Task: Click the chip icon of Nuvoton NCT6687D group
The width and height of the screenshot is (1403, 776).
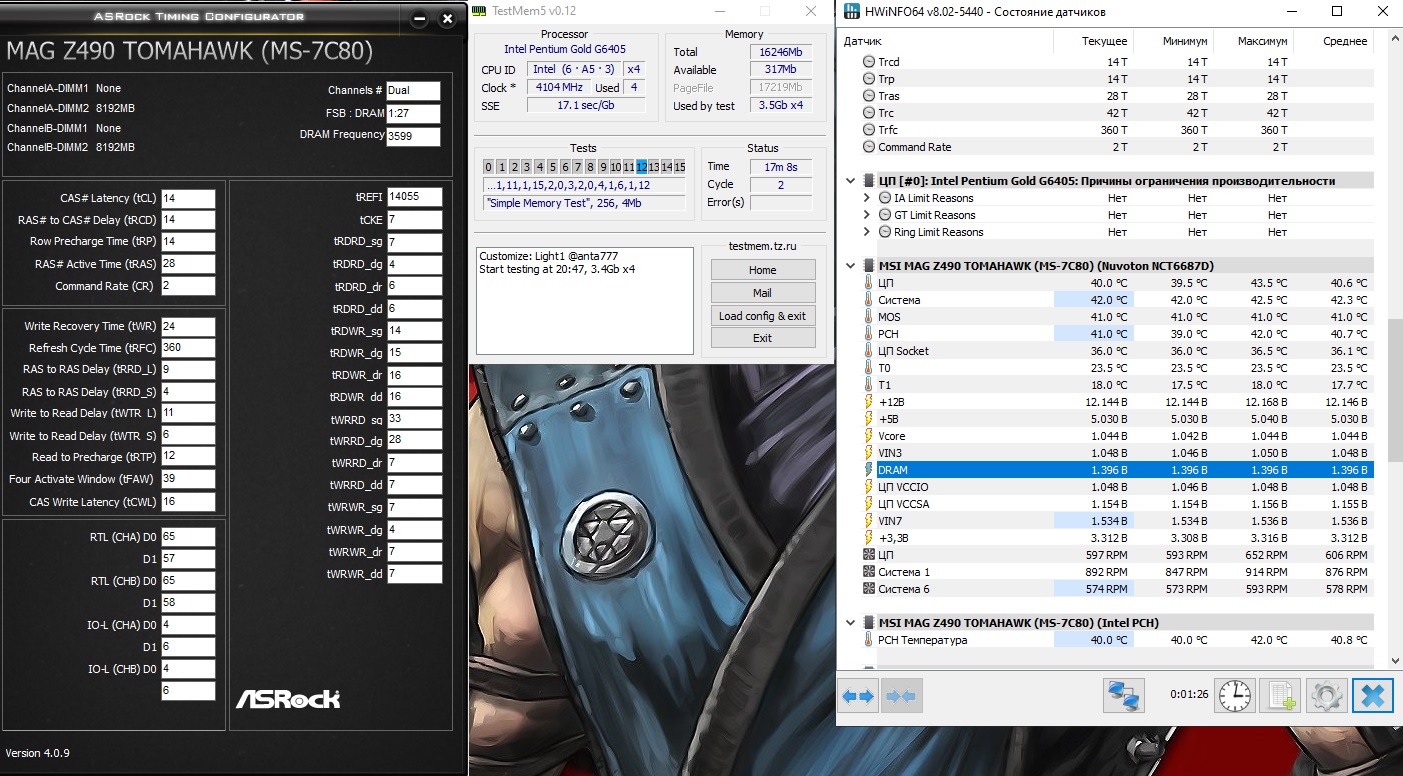Action: coord(868,266)
